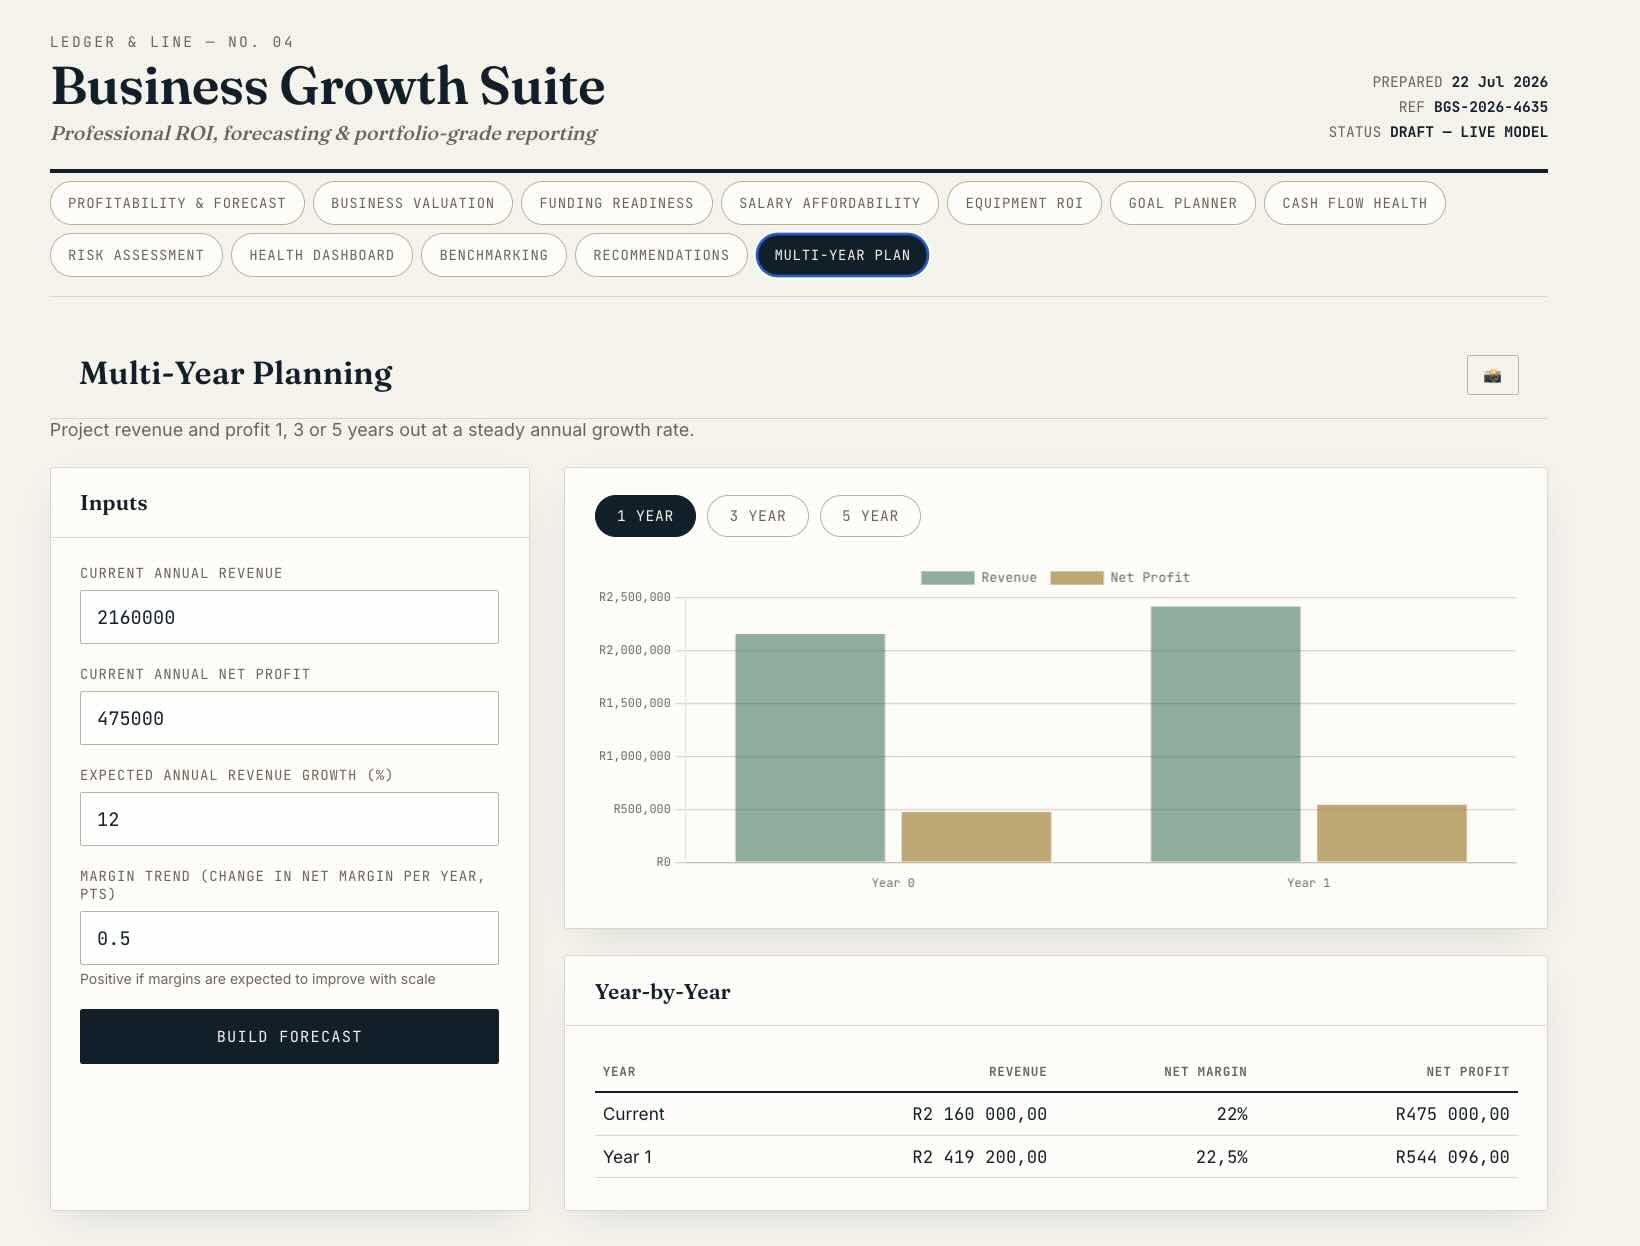Go to the Benchmarking tab
Viewport: 1640px width, 1246px height.
[494, 255]
